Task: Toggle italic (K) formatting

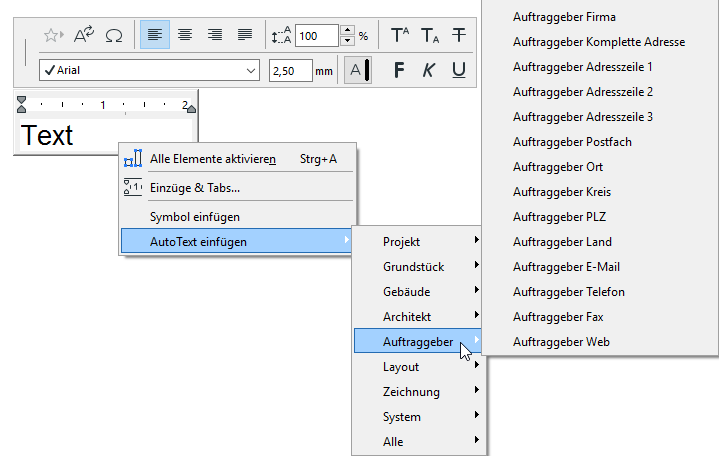Action: [x=428, y=70]
